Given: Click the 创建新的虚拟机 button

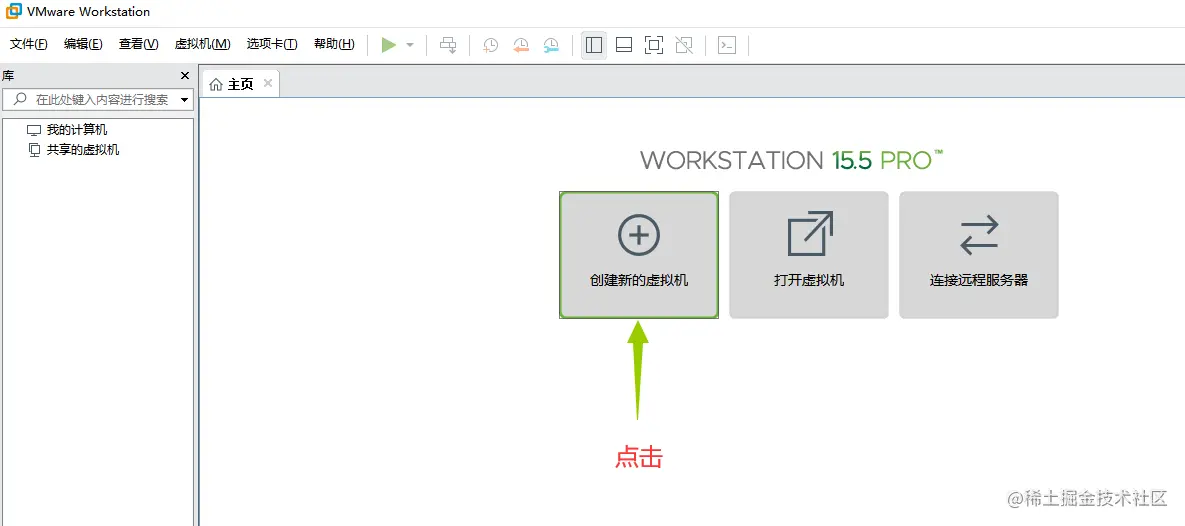Looking at the screenshot, I should 639,255.
